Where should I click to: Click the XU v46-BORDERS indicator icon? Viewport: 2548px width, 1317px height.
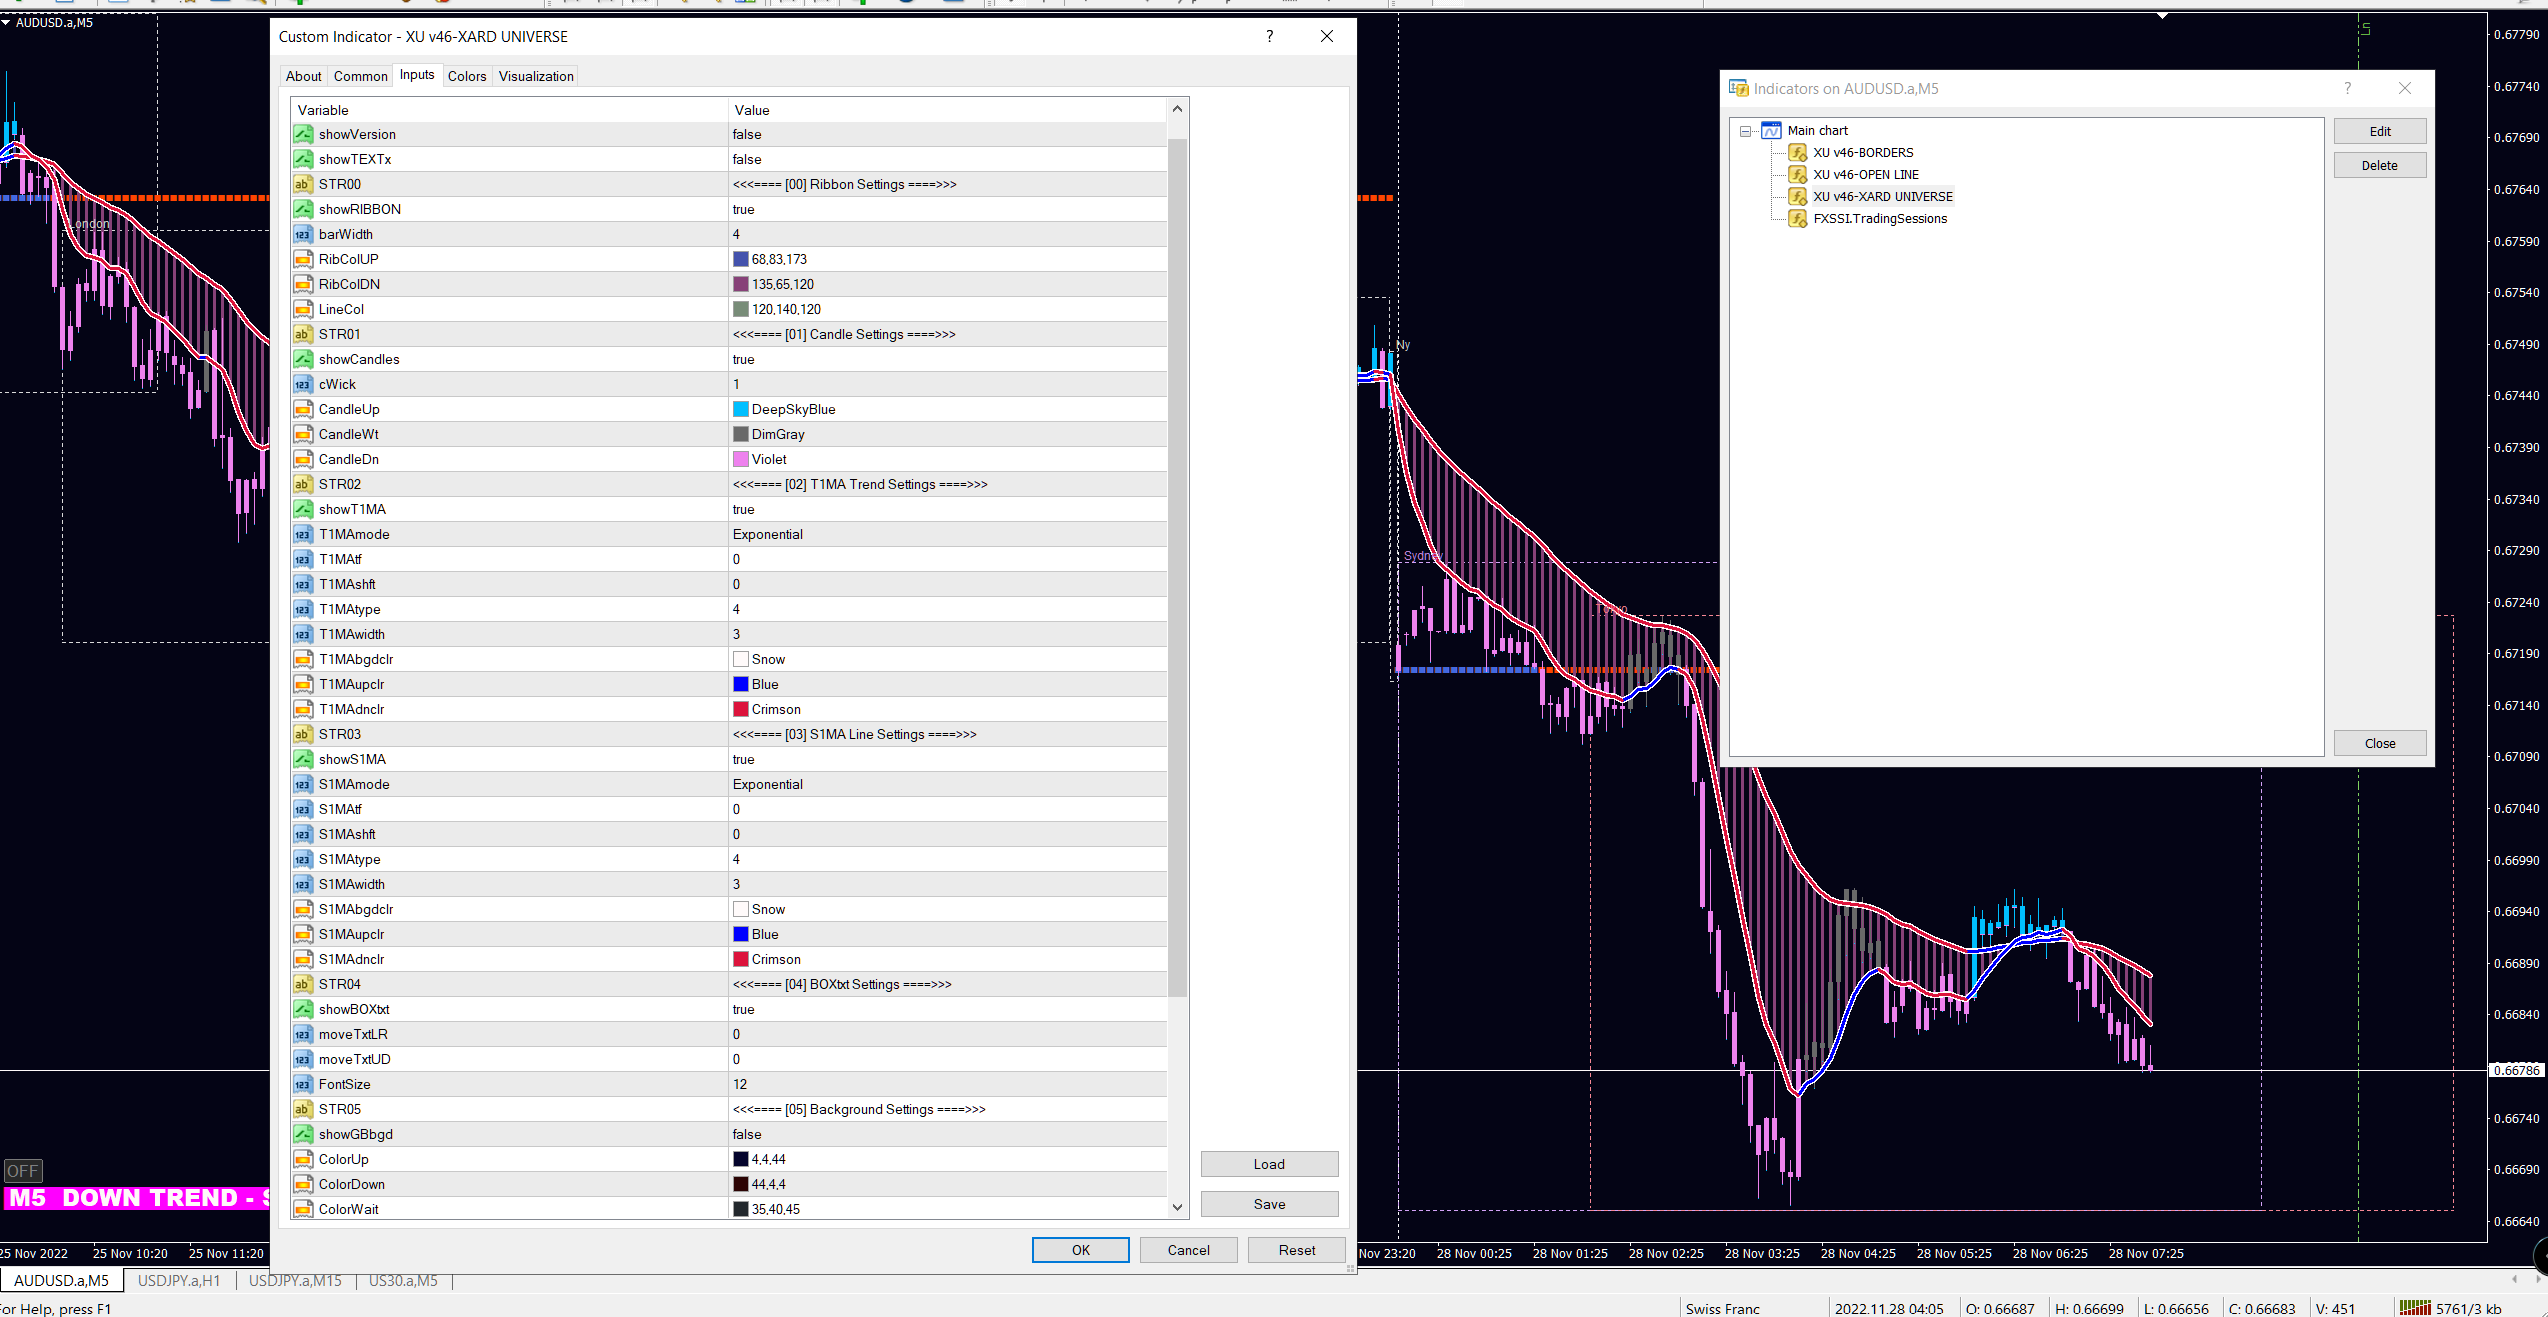pyautogui.click(x=1797, y=153)
